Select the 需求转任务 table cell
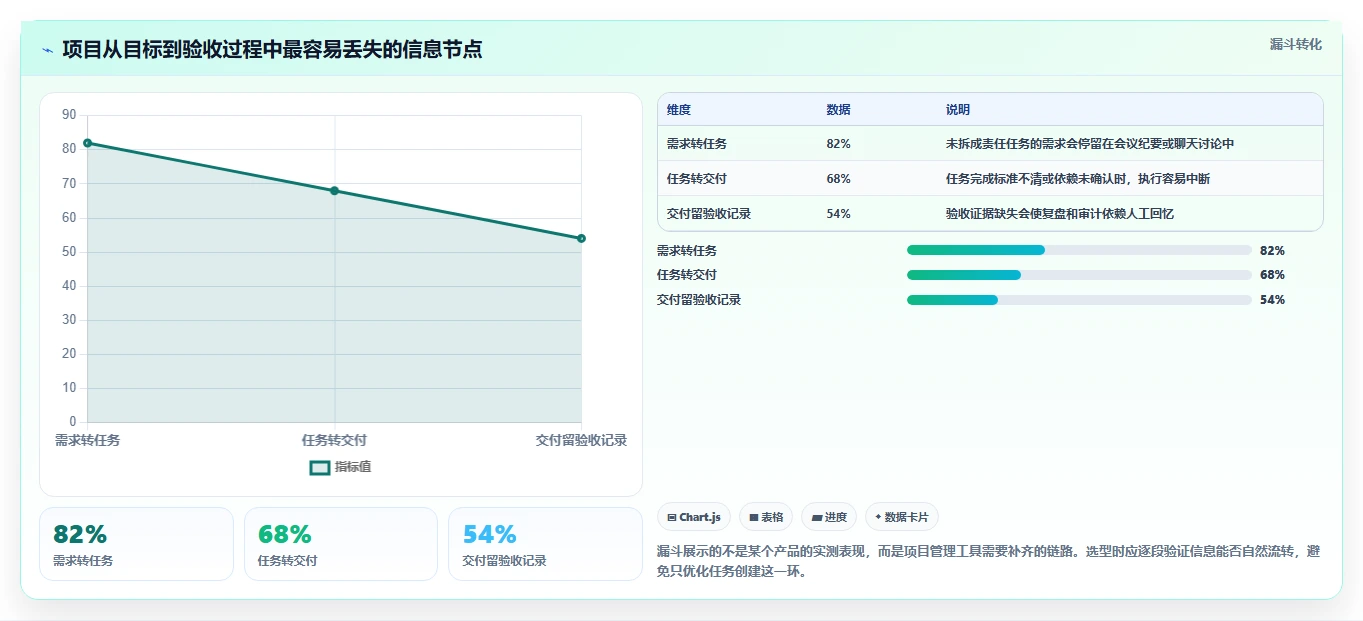1363x621 pixels. [x=697, y=144]
